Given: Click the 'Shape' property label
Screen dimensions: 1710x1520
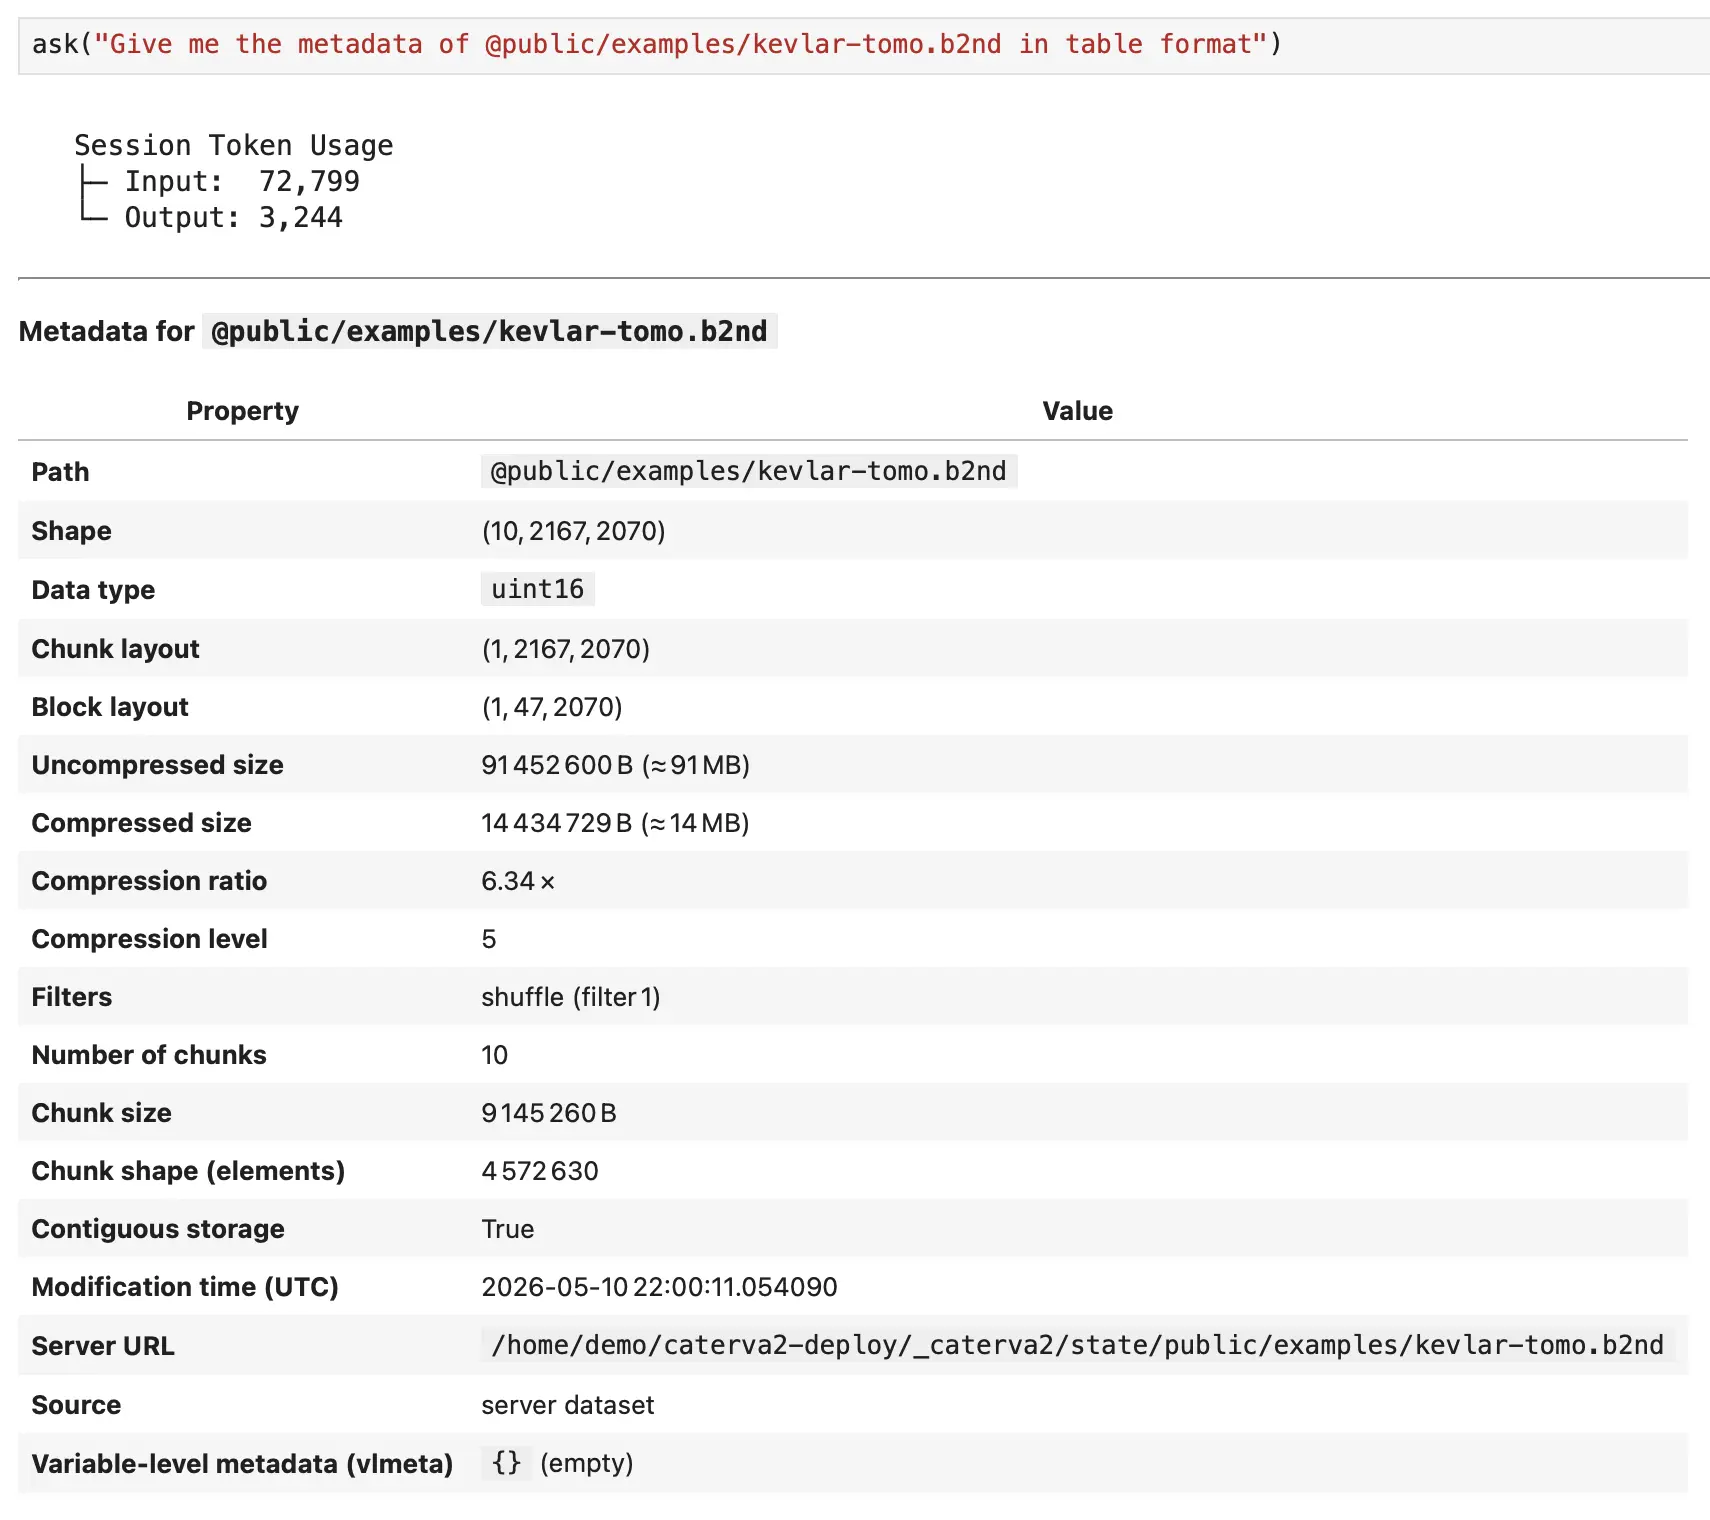Looking at the screenshot, I should point(71,531).
